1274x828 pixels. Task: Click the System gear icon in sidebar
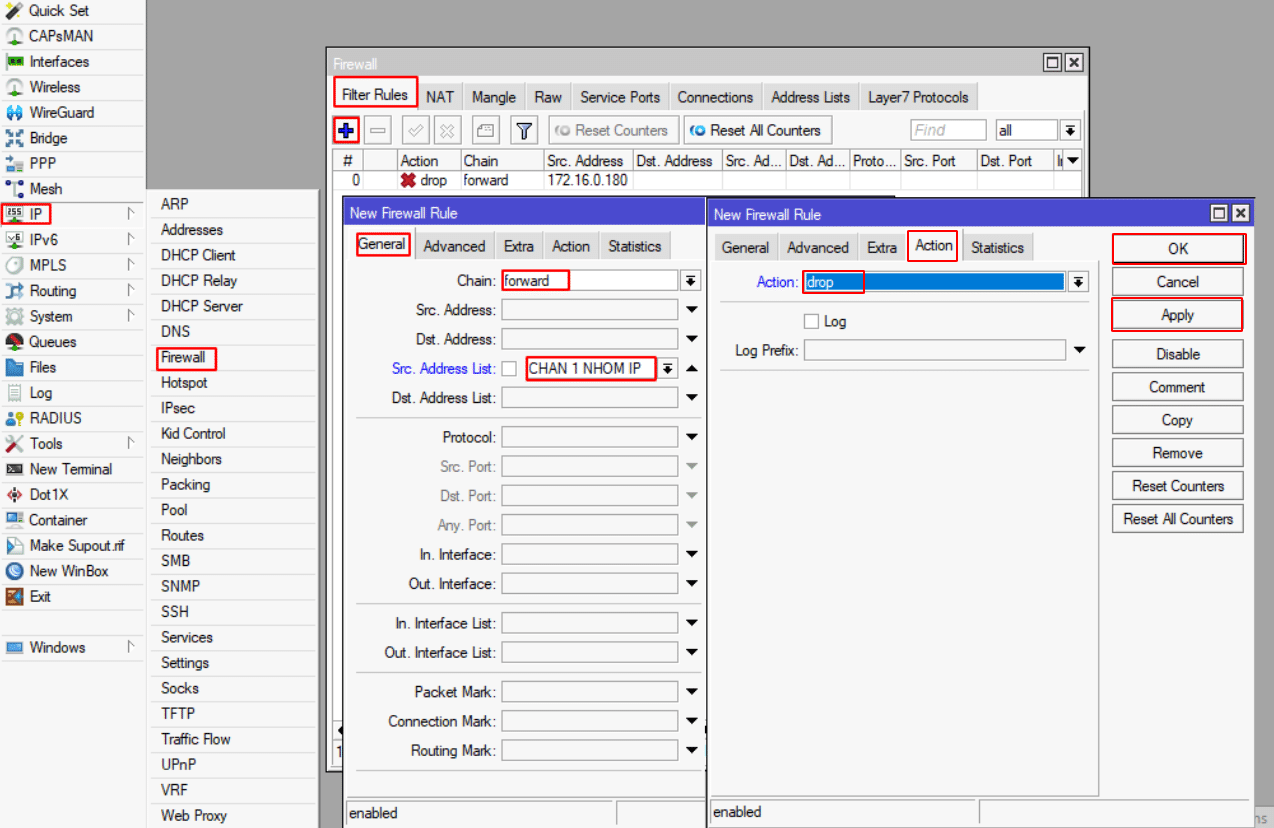(14, 316)
